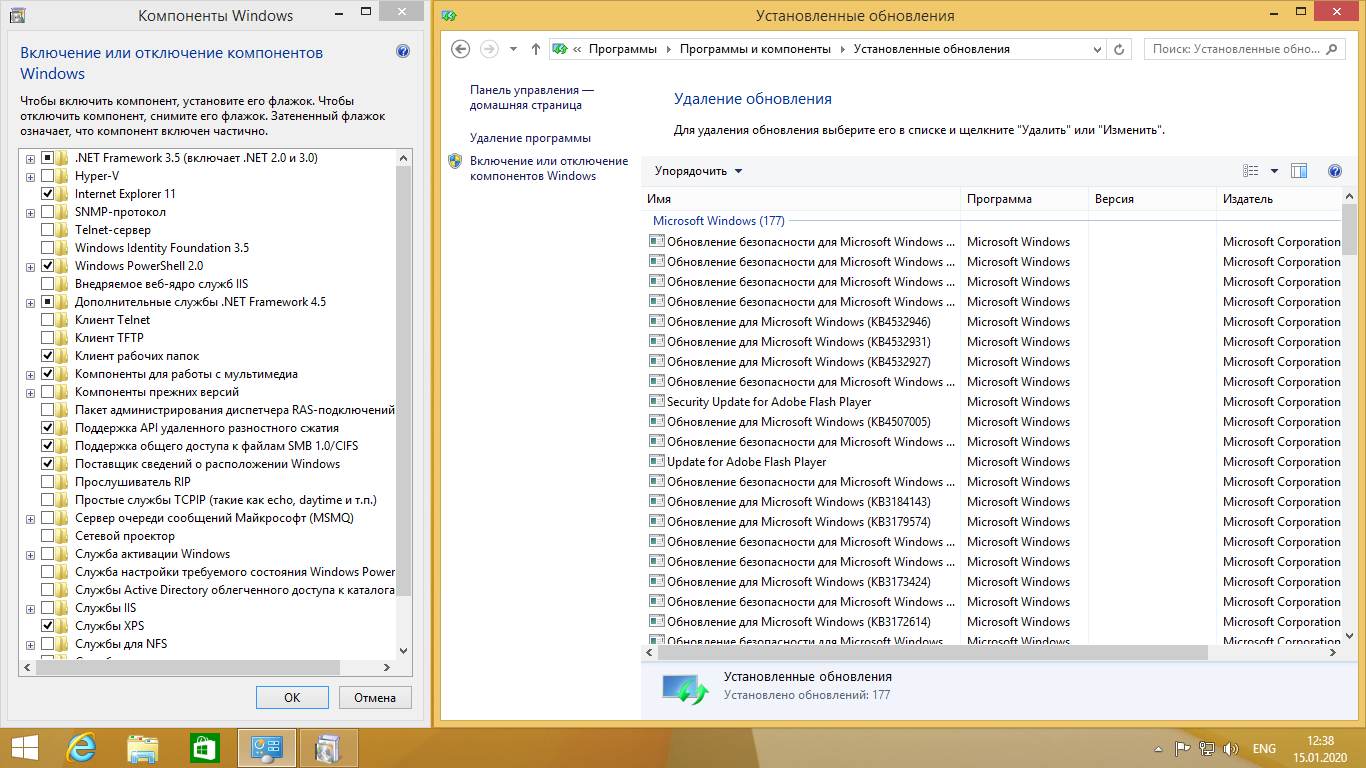1366x768 pixels.
Task: Launch Internet Explorer from taskbar
Action: (x=81, y=748)
